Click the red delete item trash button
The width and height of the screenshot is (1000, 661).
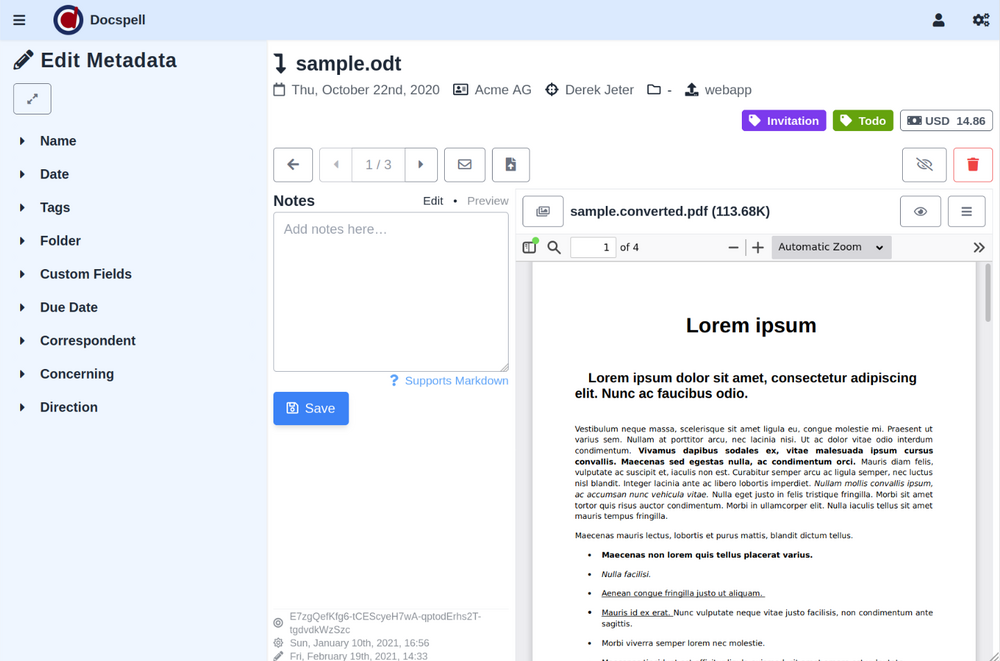(x=972, y=165)
